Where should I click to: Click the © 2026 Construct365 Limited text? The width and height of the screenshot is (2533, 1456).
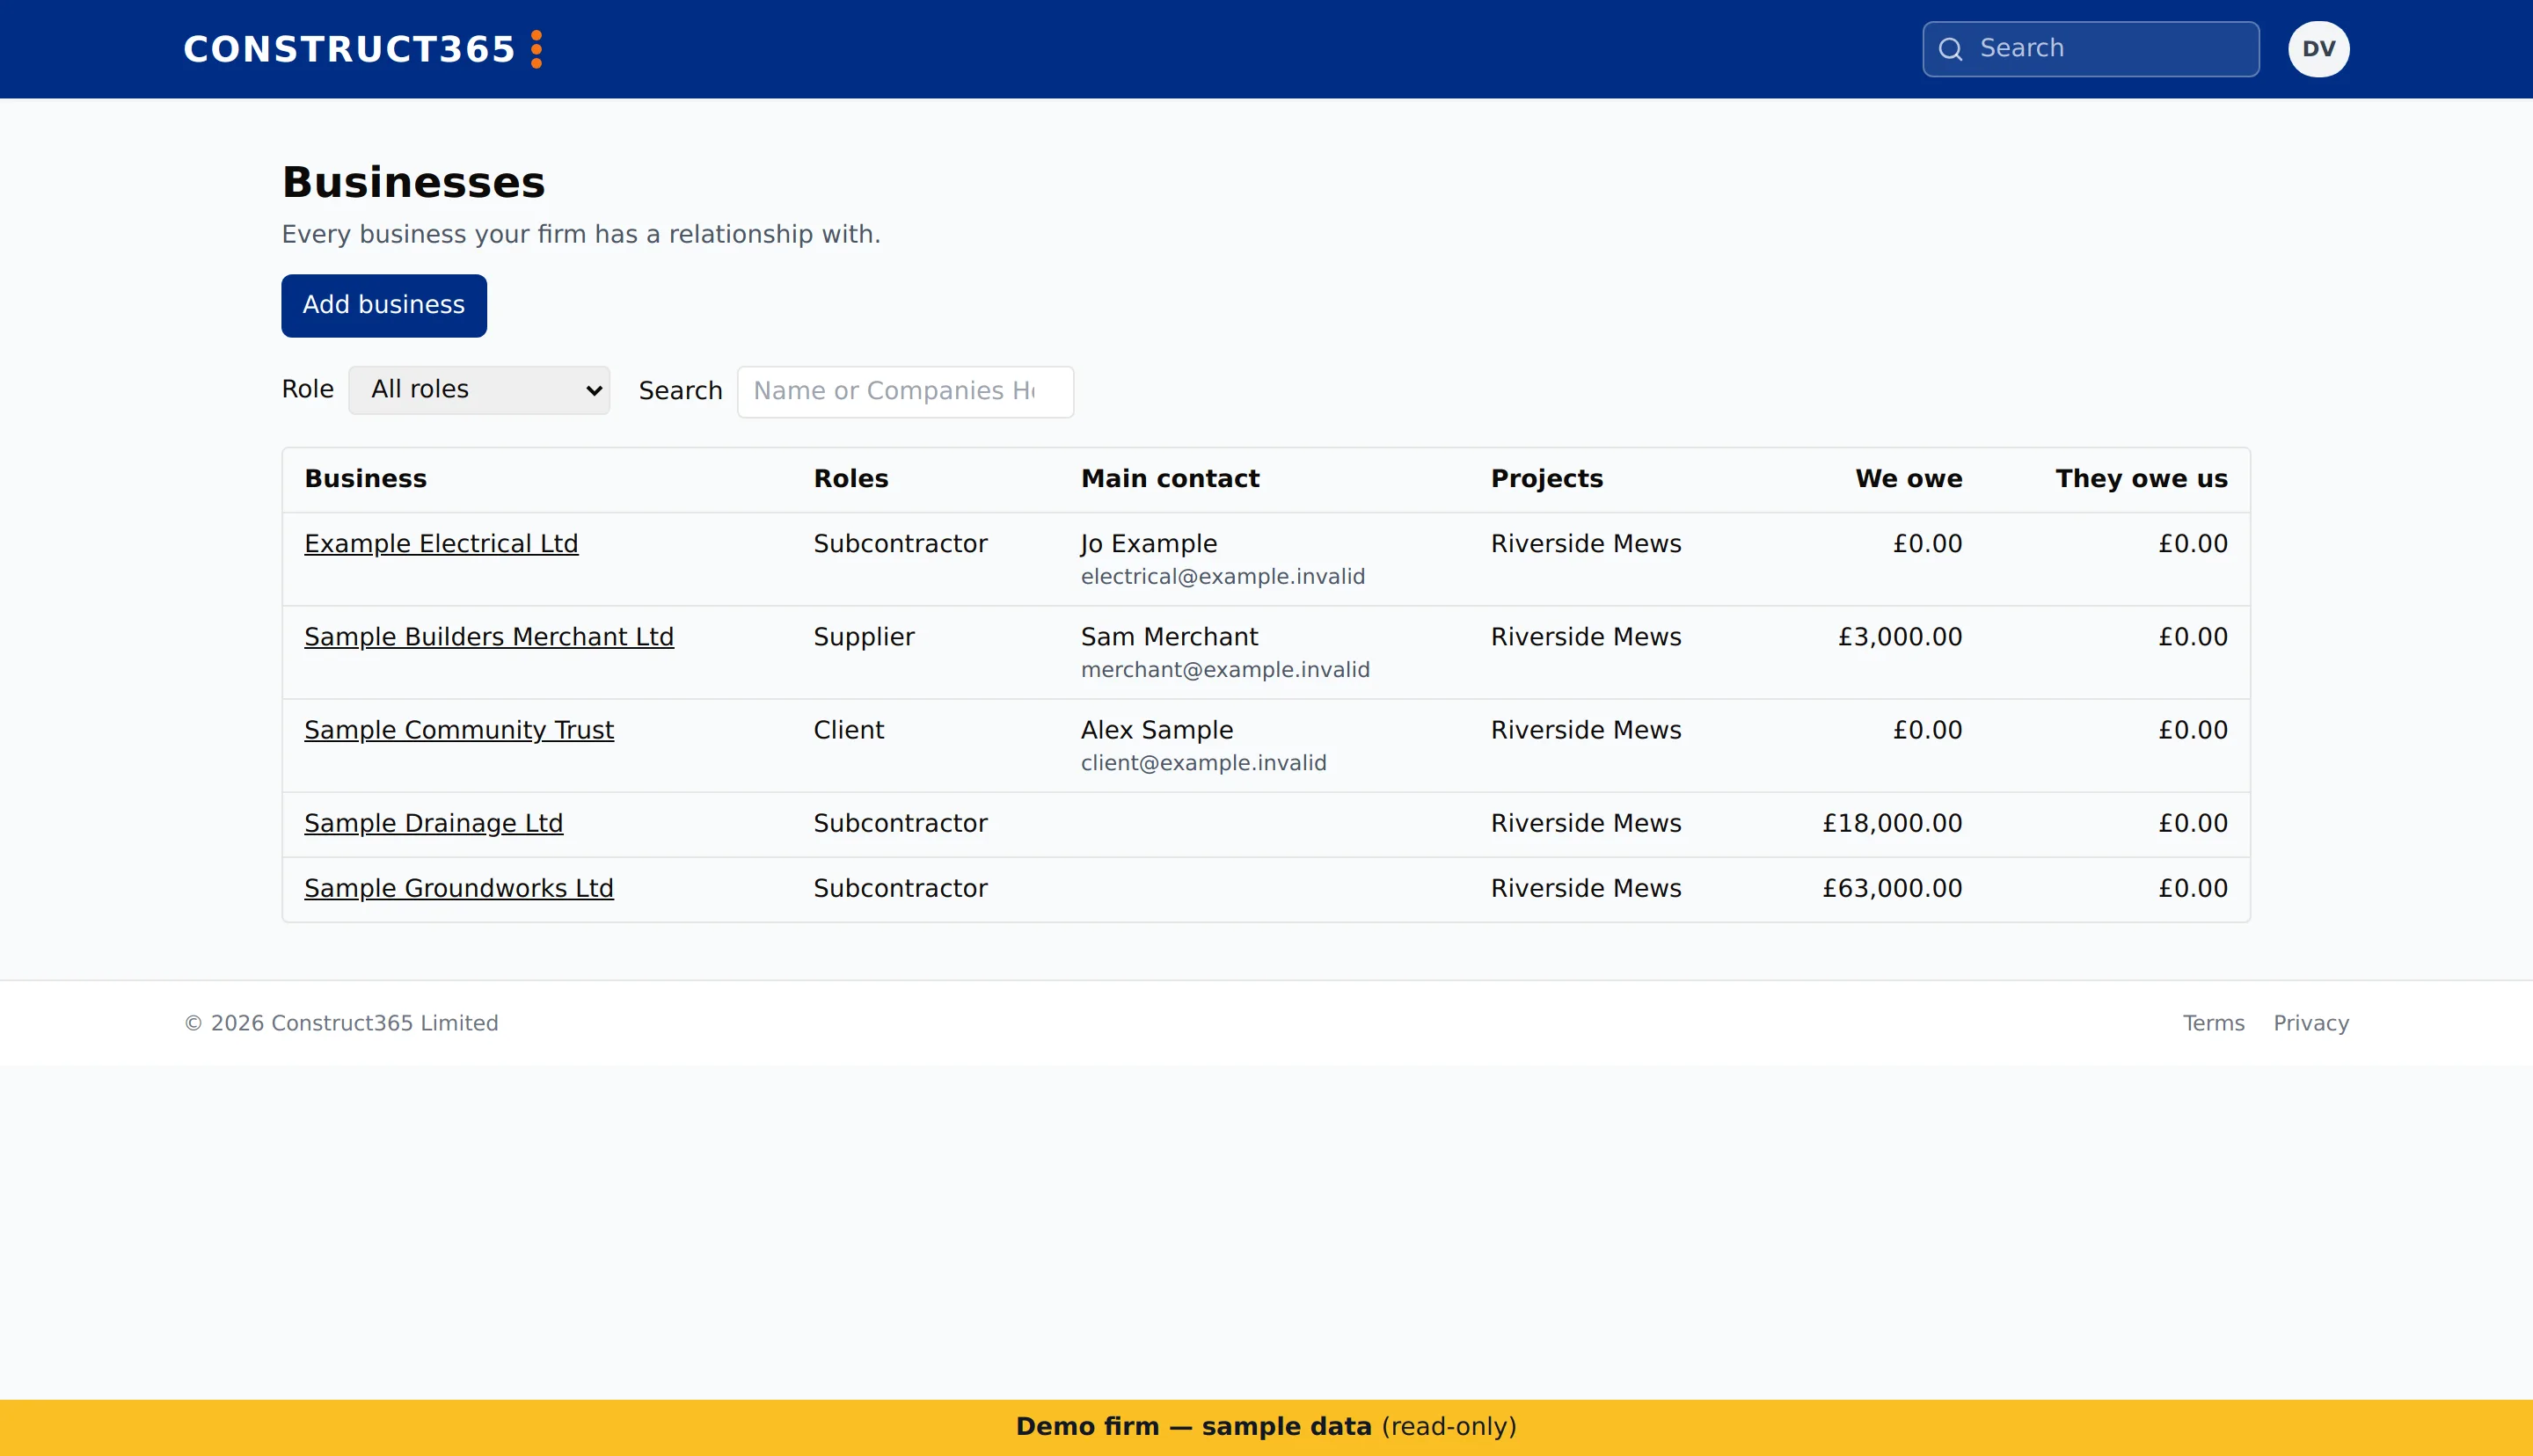click(341, 1023)
